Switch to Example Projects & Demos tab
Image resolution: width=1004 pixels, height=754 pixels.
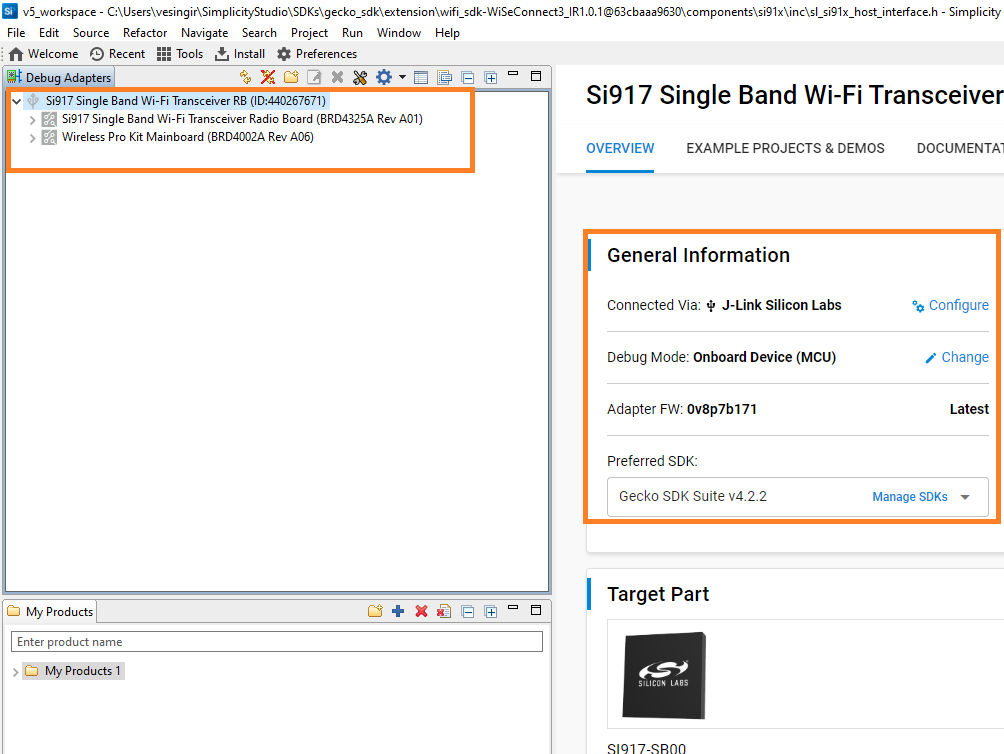pos(785,148)
